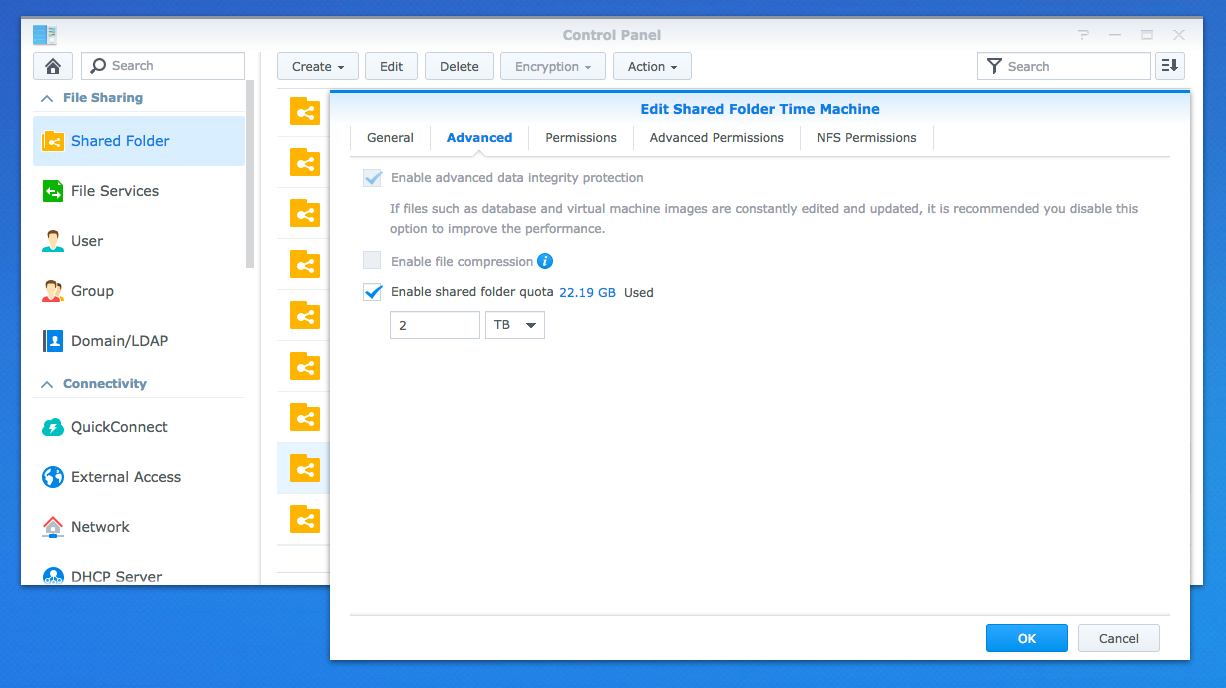The height and width of the screenshot is (688, 1226).
Task: Open DHCP Server in sidebar
Action: (x=139, y=575)
